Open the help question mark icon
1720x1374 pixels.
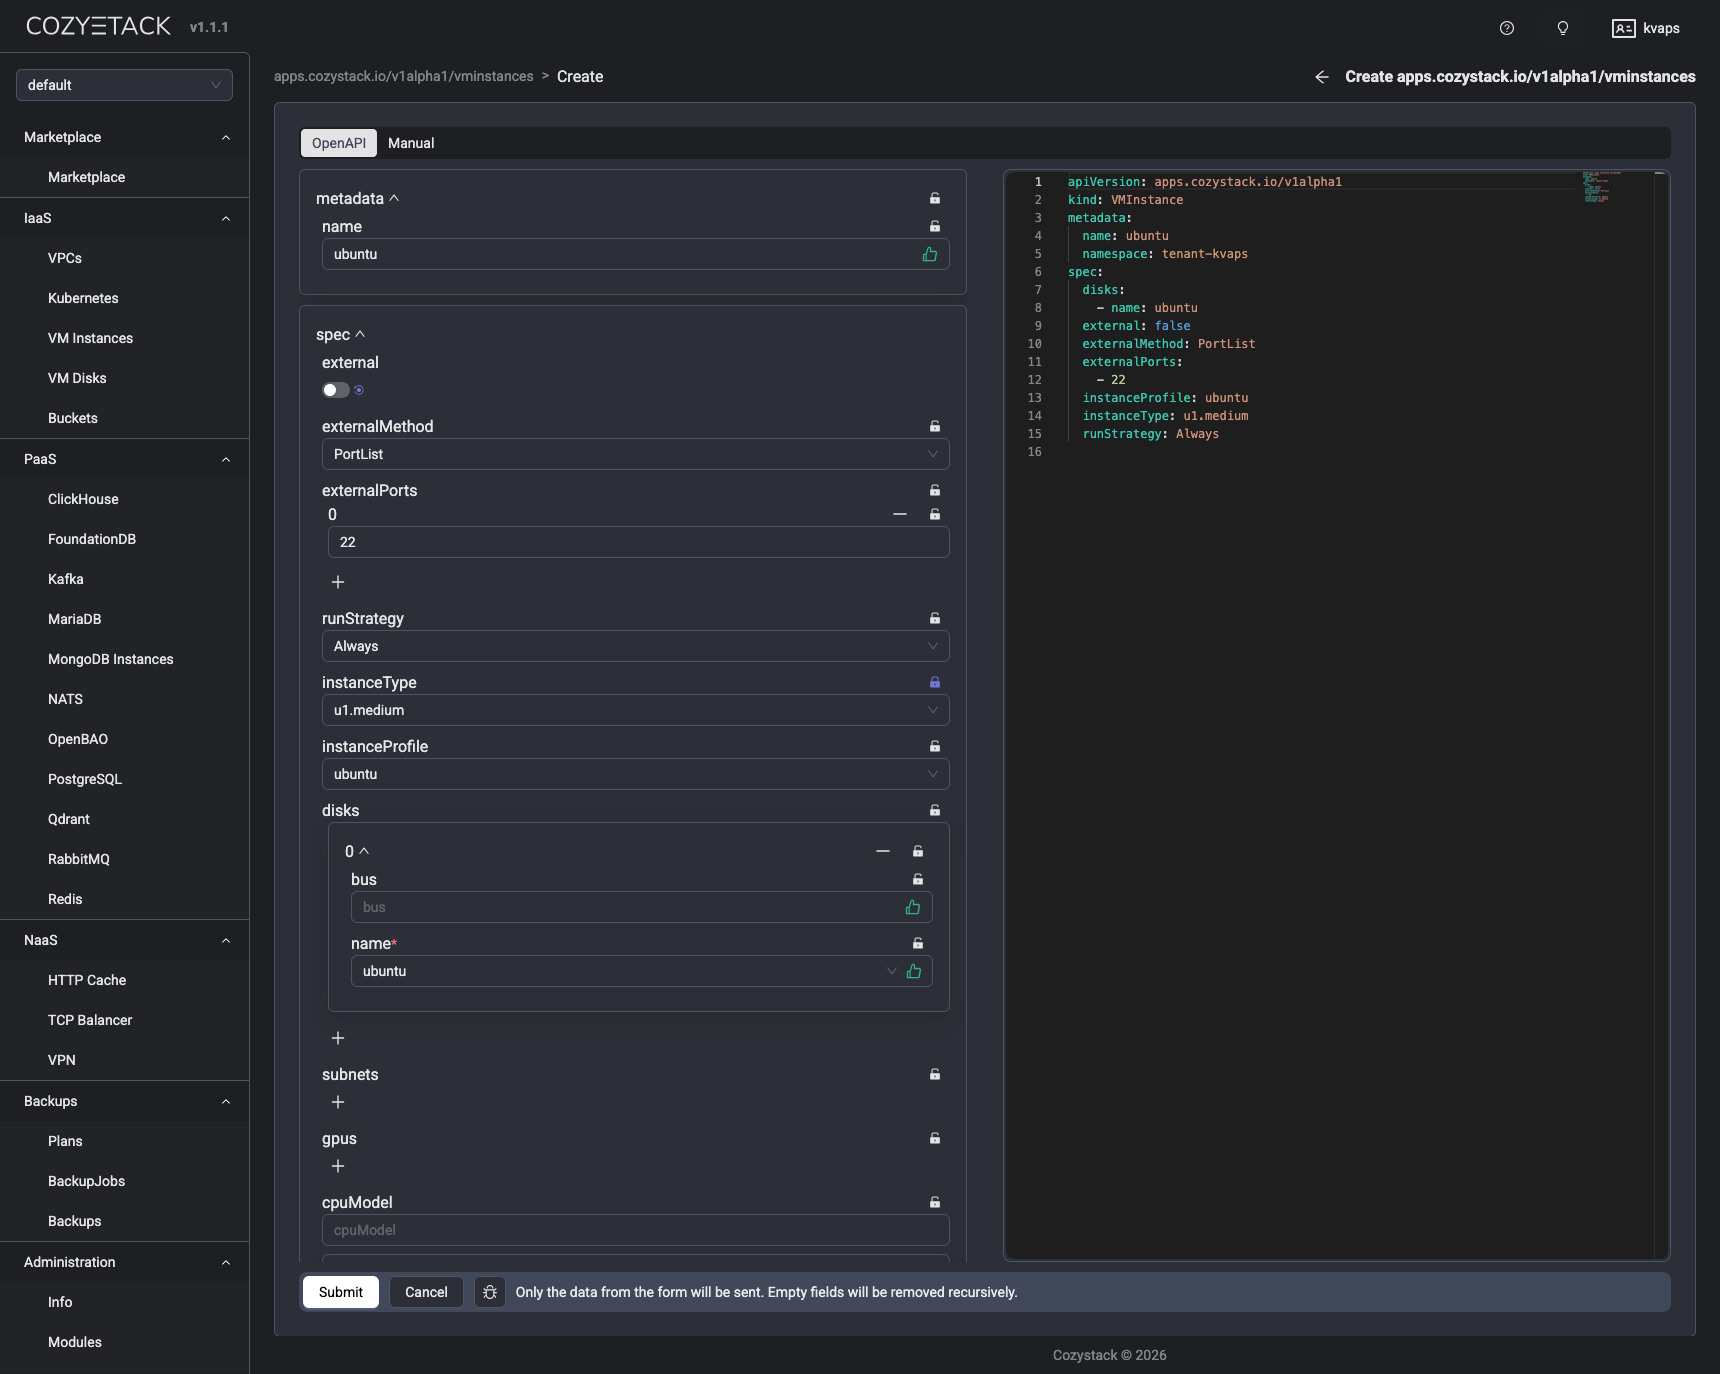coord(1506,28)
